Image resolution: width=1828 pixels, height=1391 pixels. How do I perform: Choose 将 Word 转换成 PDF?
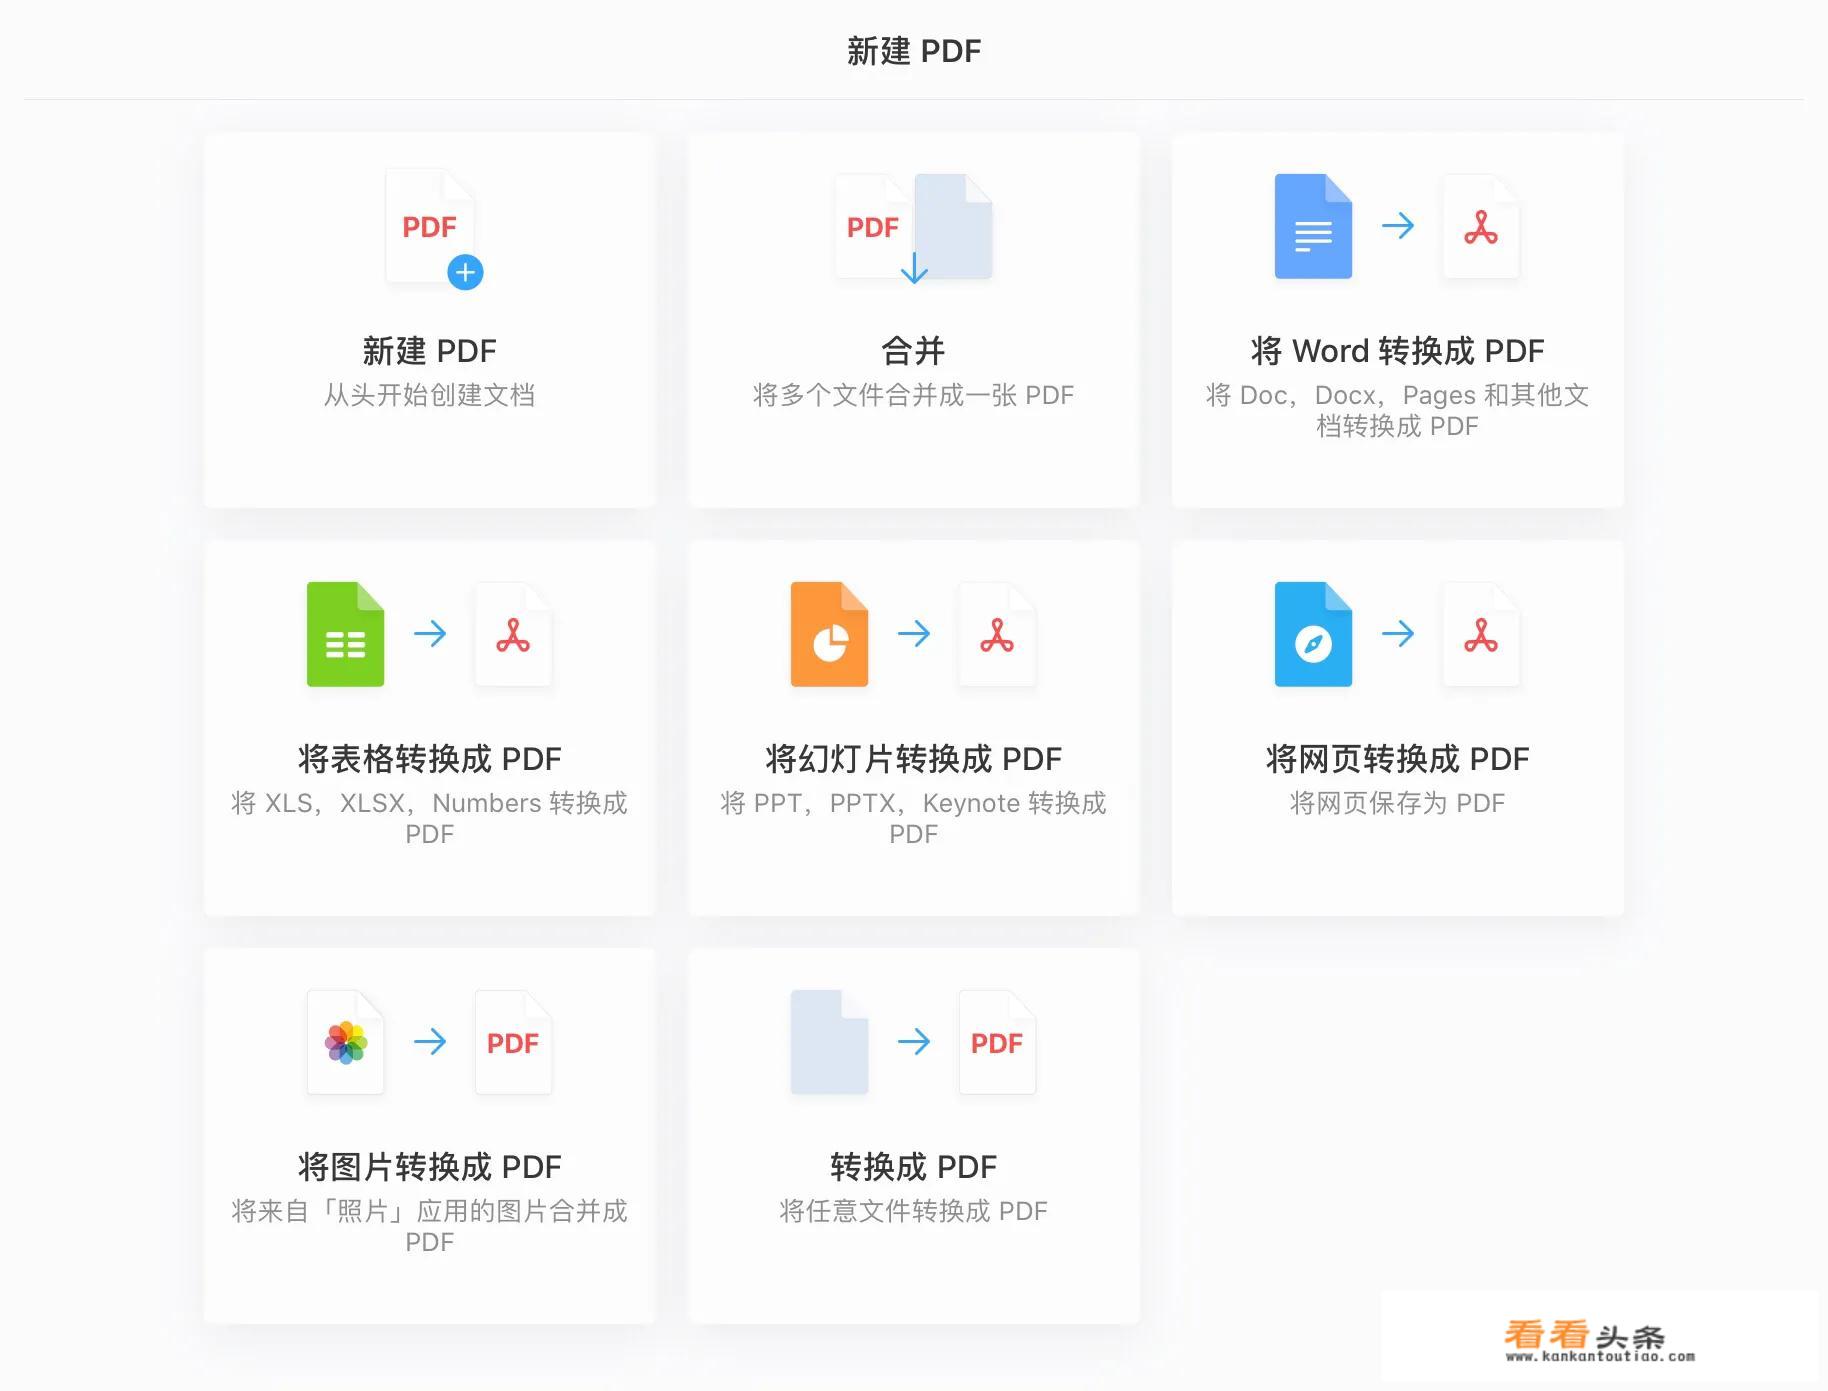[x=1397, y=351]
